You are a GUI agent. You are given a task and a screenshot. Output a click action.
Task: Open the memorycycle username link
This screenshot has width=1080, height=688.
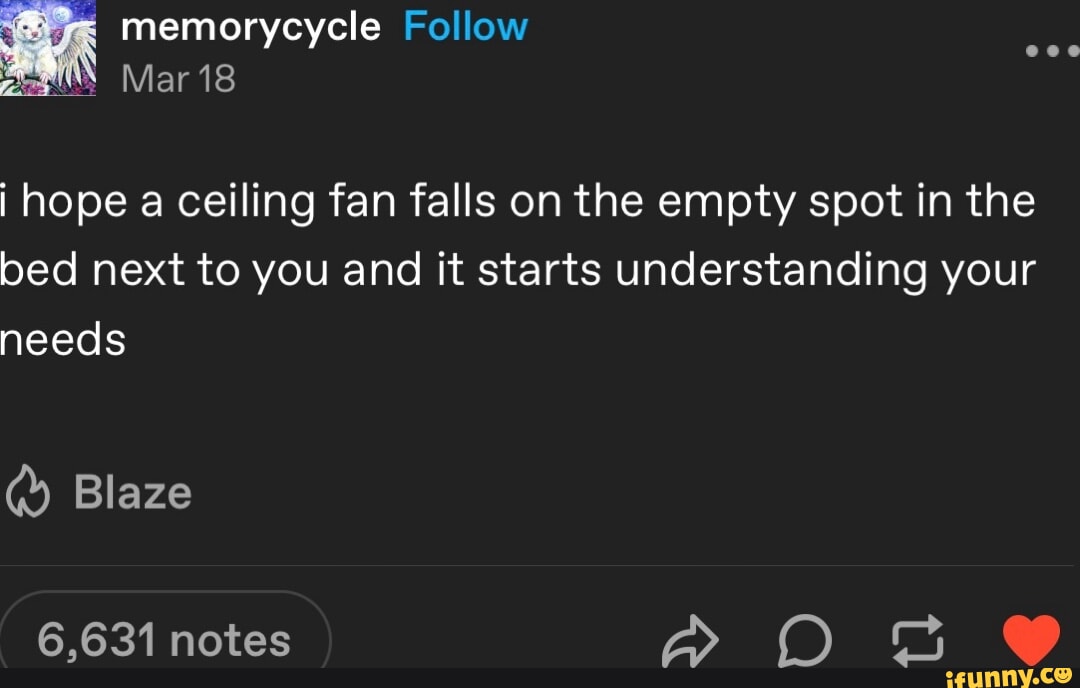point(250,26)
